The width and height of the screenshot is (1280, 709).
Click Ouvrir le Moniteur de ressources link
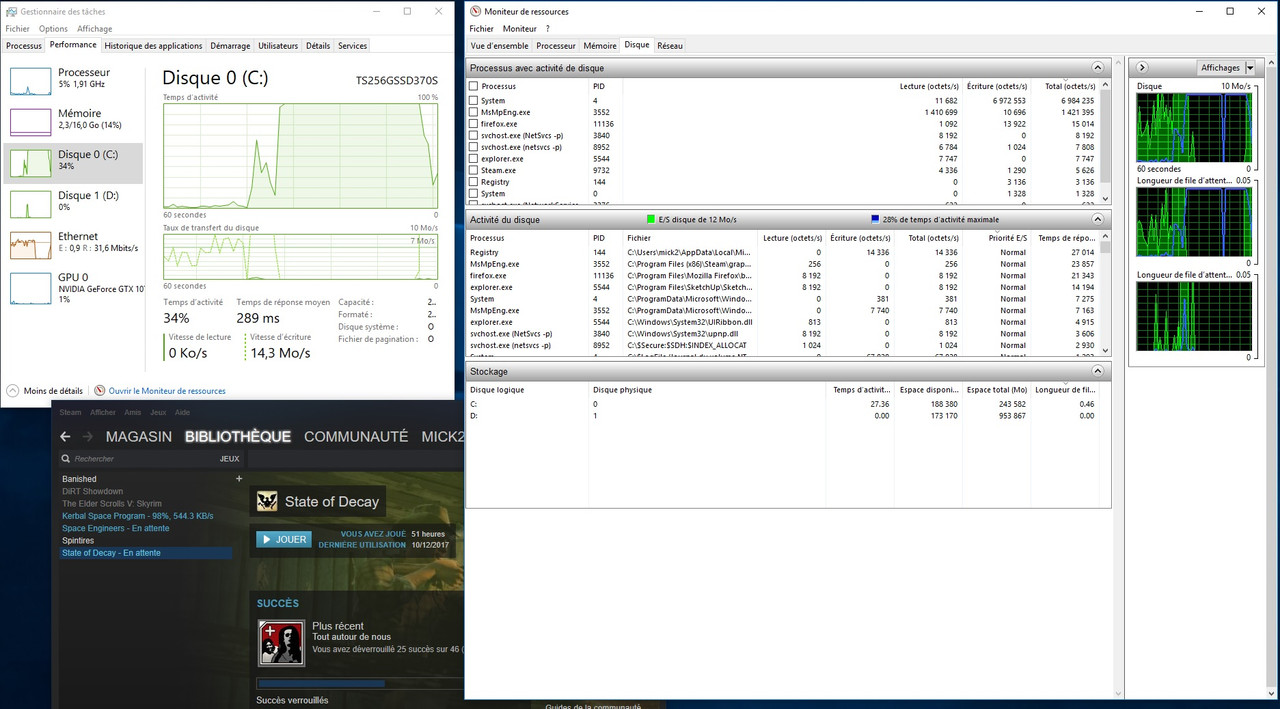(167, 391)
